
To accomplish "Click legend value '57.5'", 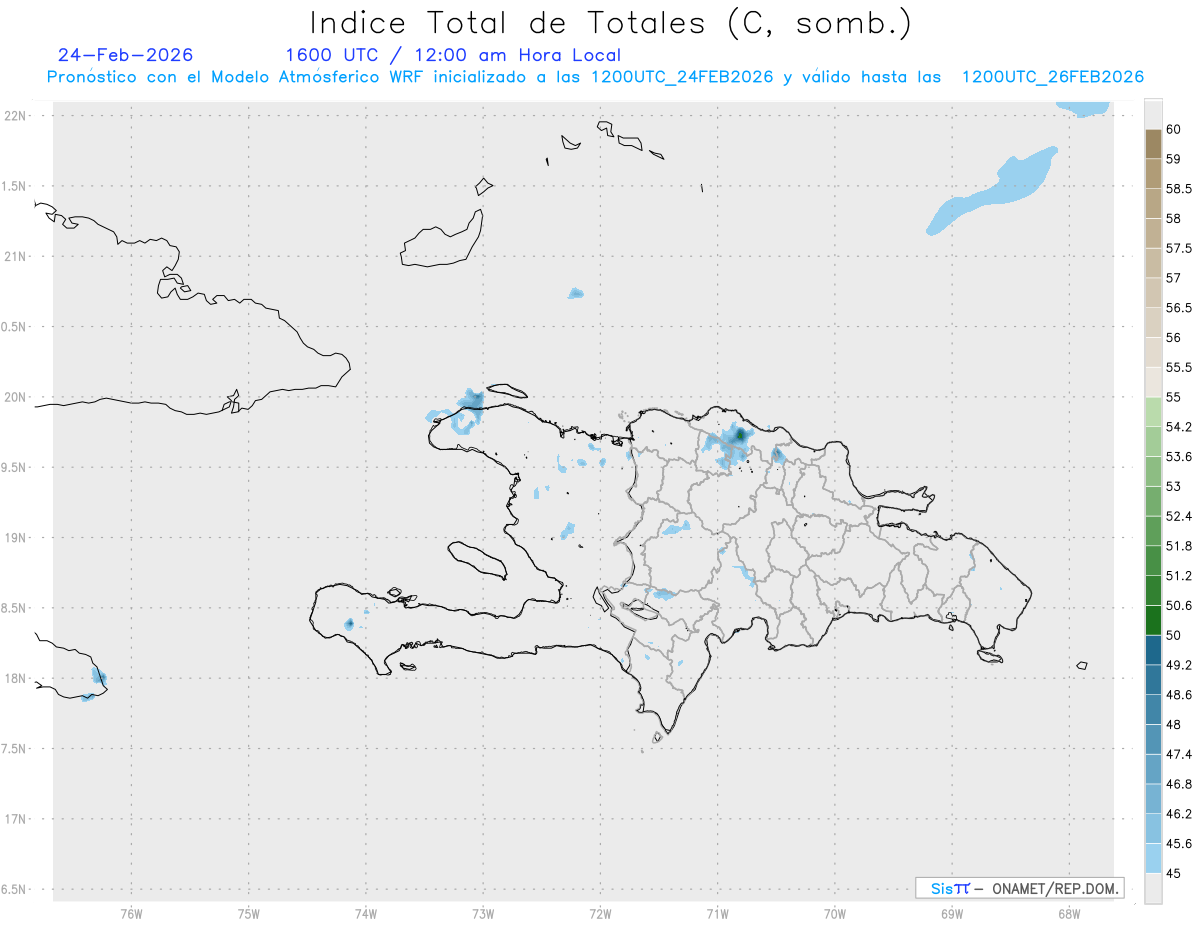I will click(x=1179, y=248).
